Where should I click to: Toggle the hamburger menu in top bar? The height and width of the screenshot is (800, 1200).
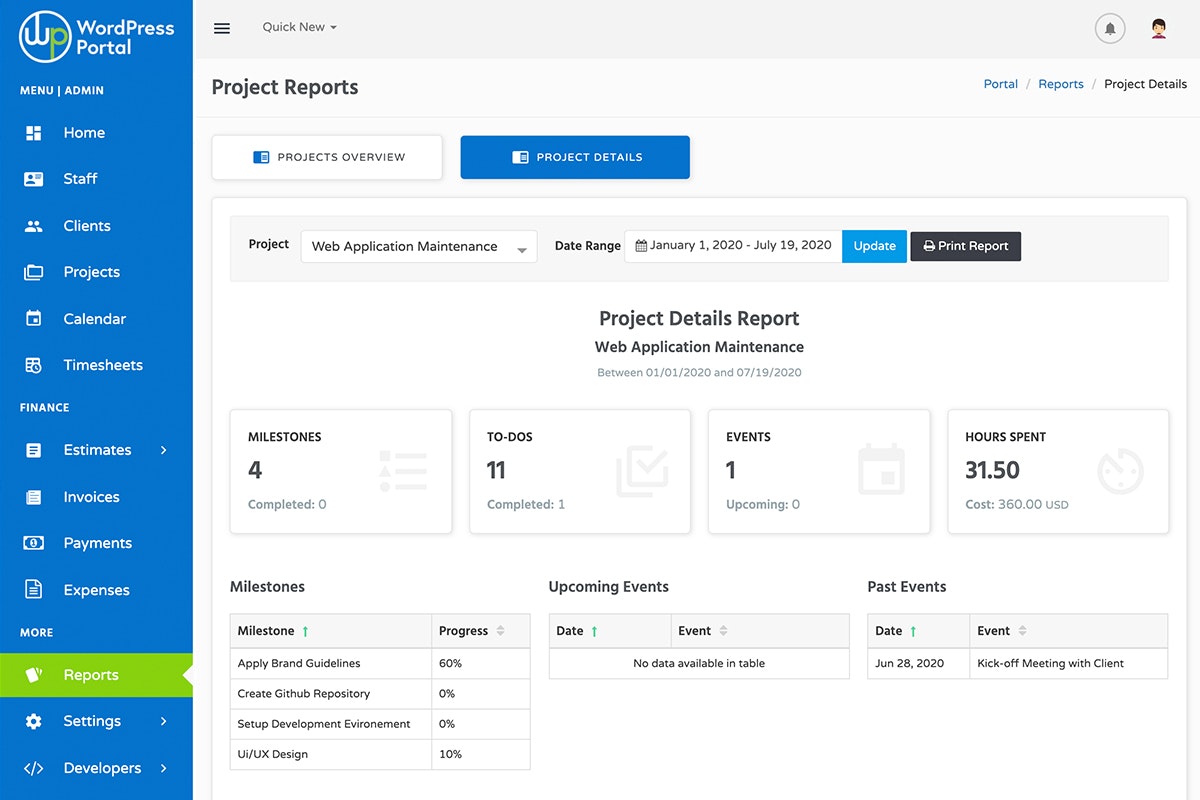coord(222,28)
